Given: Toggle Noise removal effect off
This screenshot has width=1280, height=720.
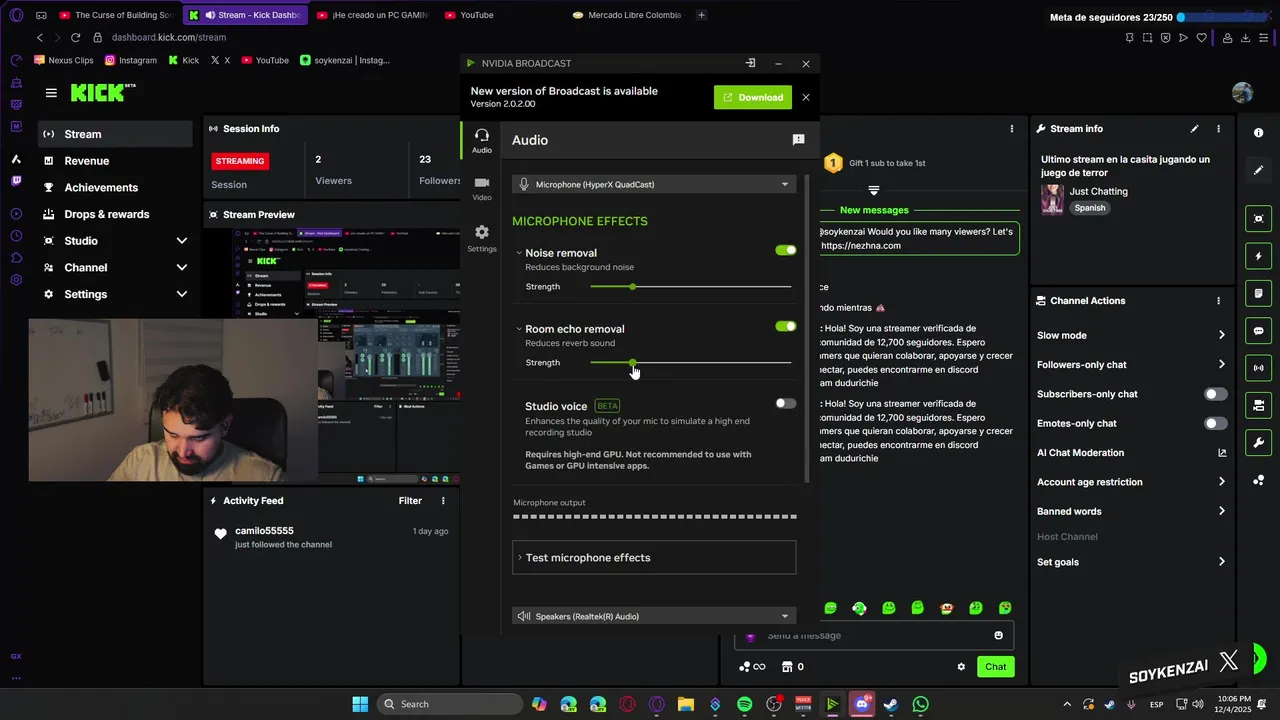Looking at the screenshot, I should pyautogui.click(x=786, y=250).
